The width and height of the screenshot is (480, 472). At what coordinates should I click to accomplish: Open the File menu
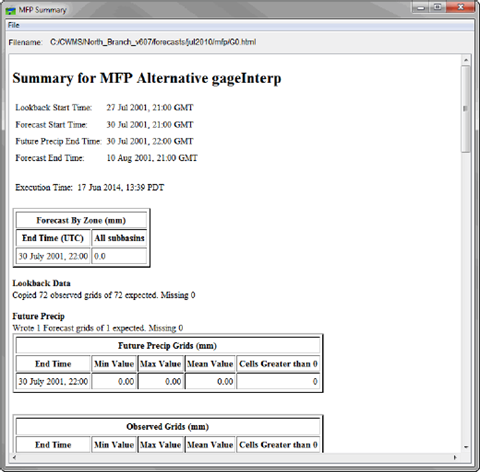[x=14, y=25]
